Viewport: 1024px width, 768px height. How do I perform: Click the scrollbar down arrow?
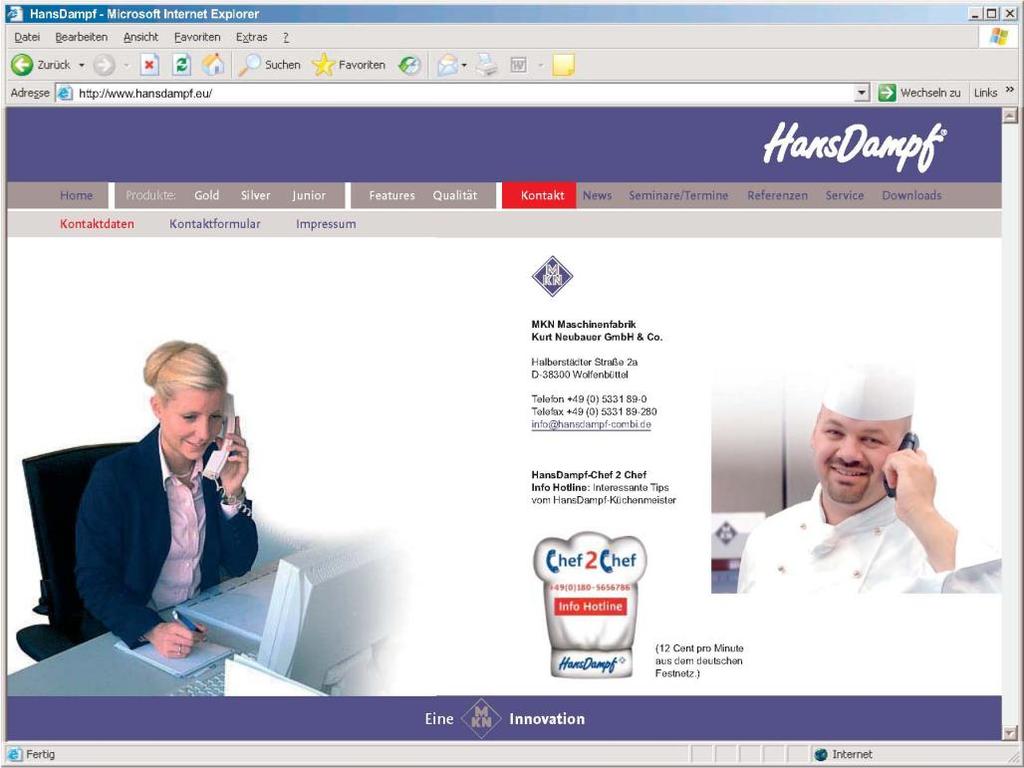point(1010,733)
